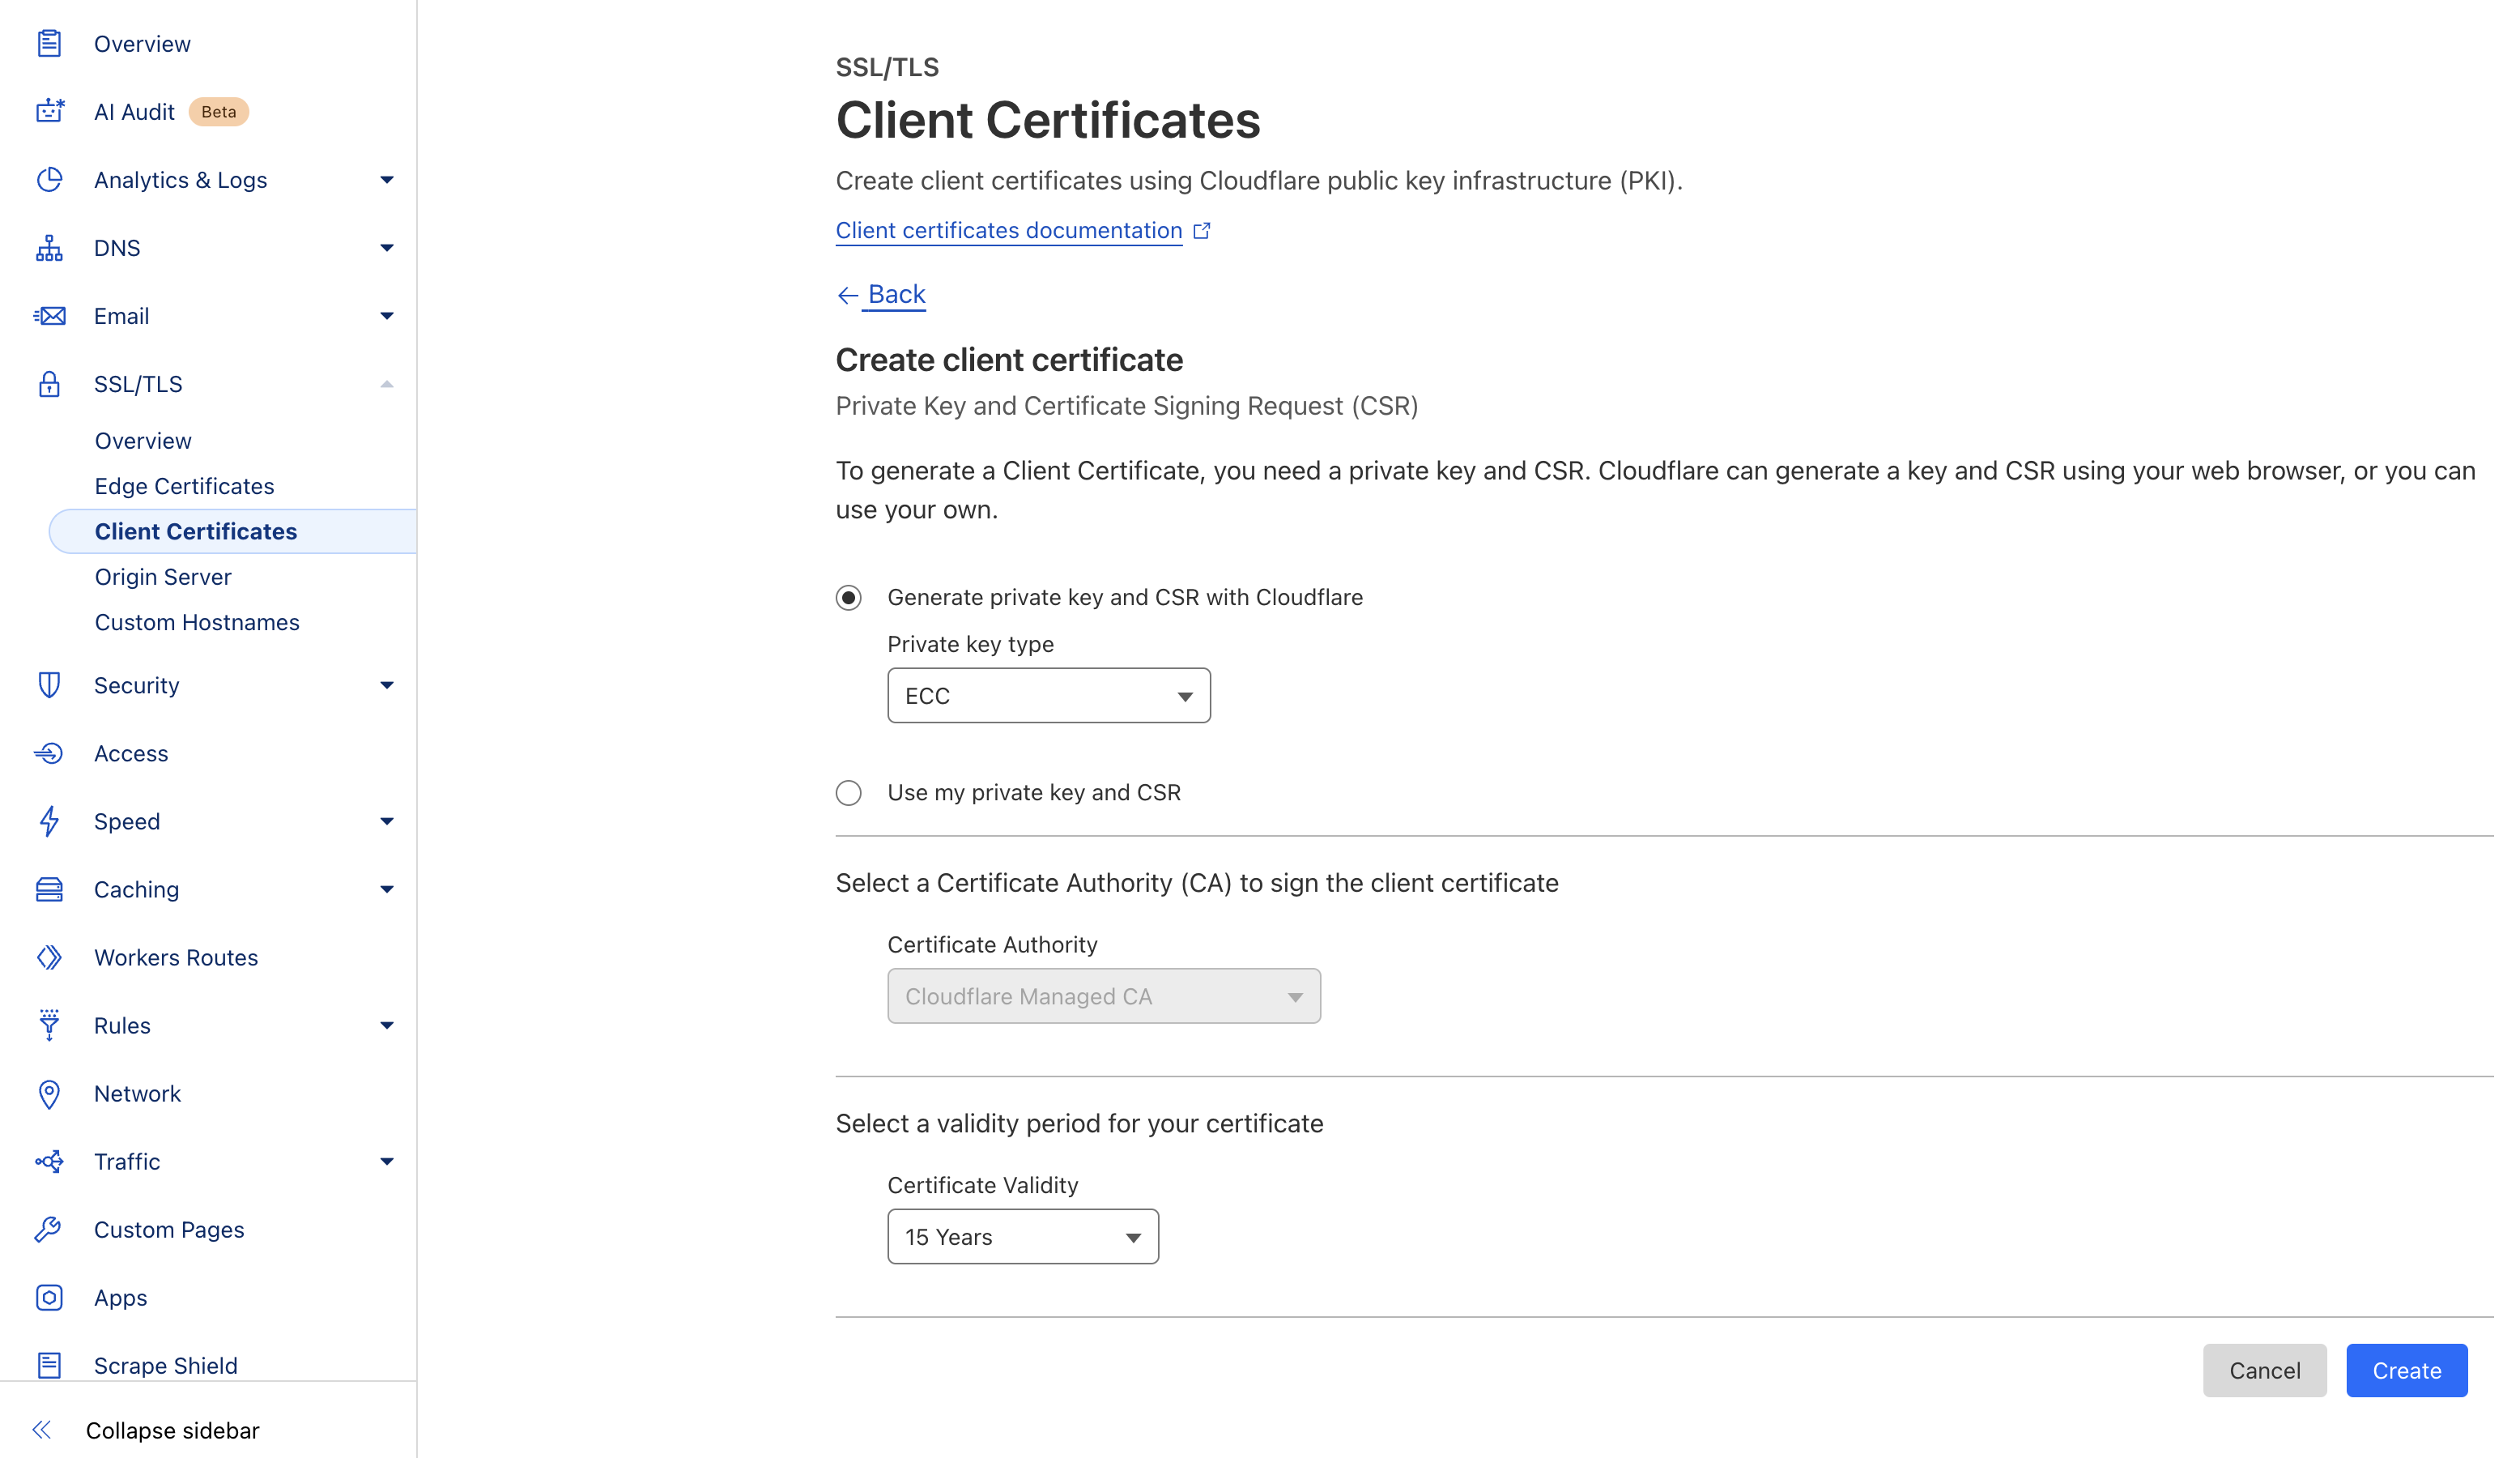Open Edge Certificates in sidebar
This screenshot has width=2520, height=1458.
(x=184, y=486)
